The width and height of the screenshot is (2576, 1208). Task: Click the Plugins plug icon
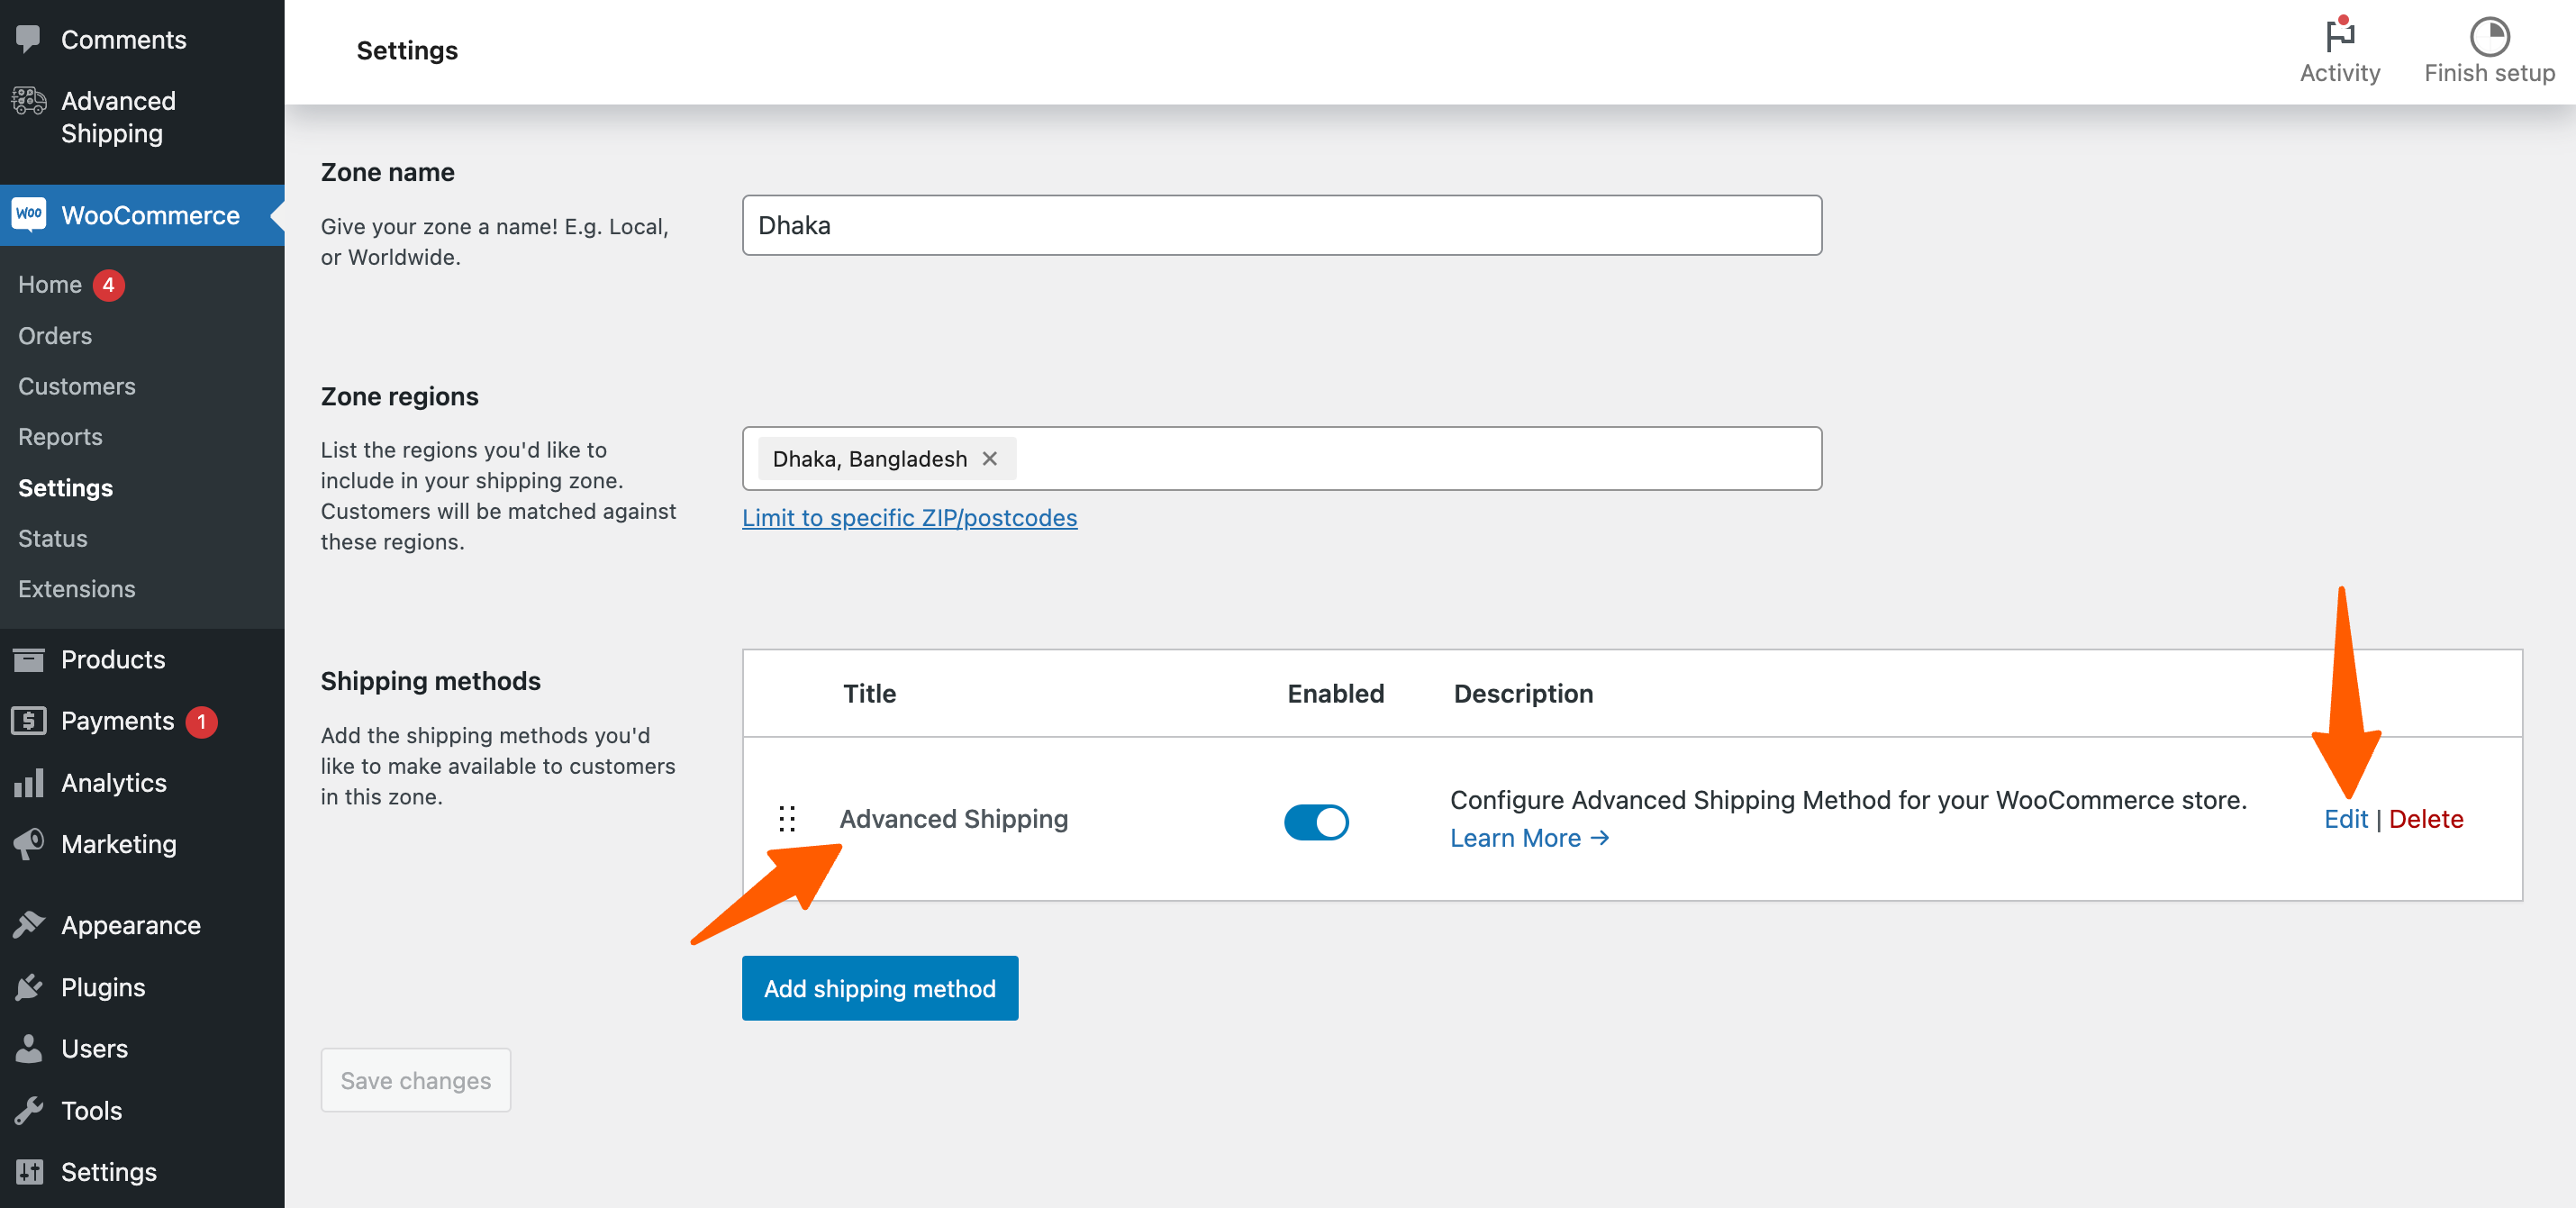[x=28, y=987]
